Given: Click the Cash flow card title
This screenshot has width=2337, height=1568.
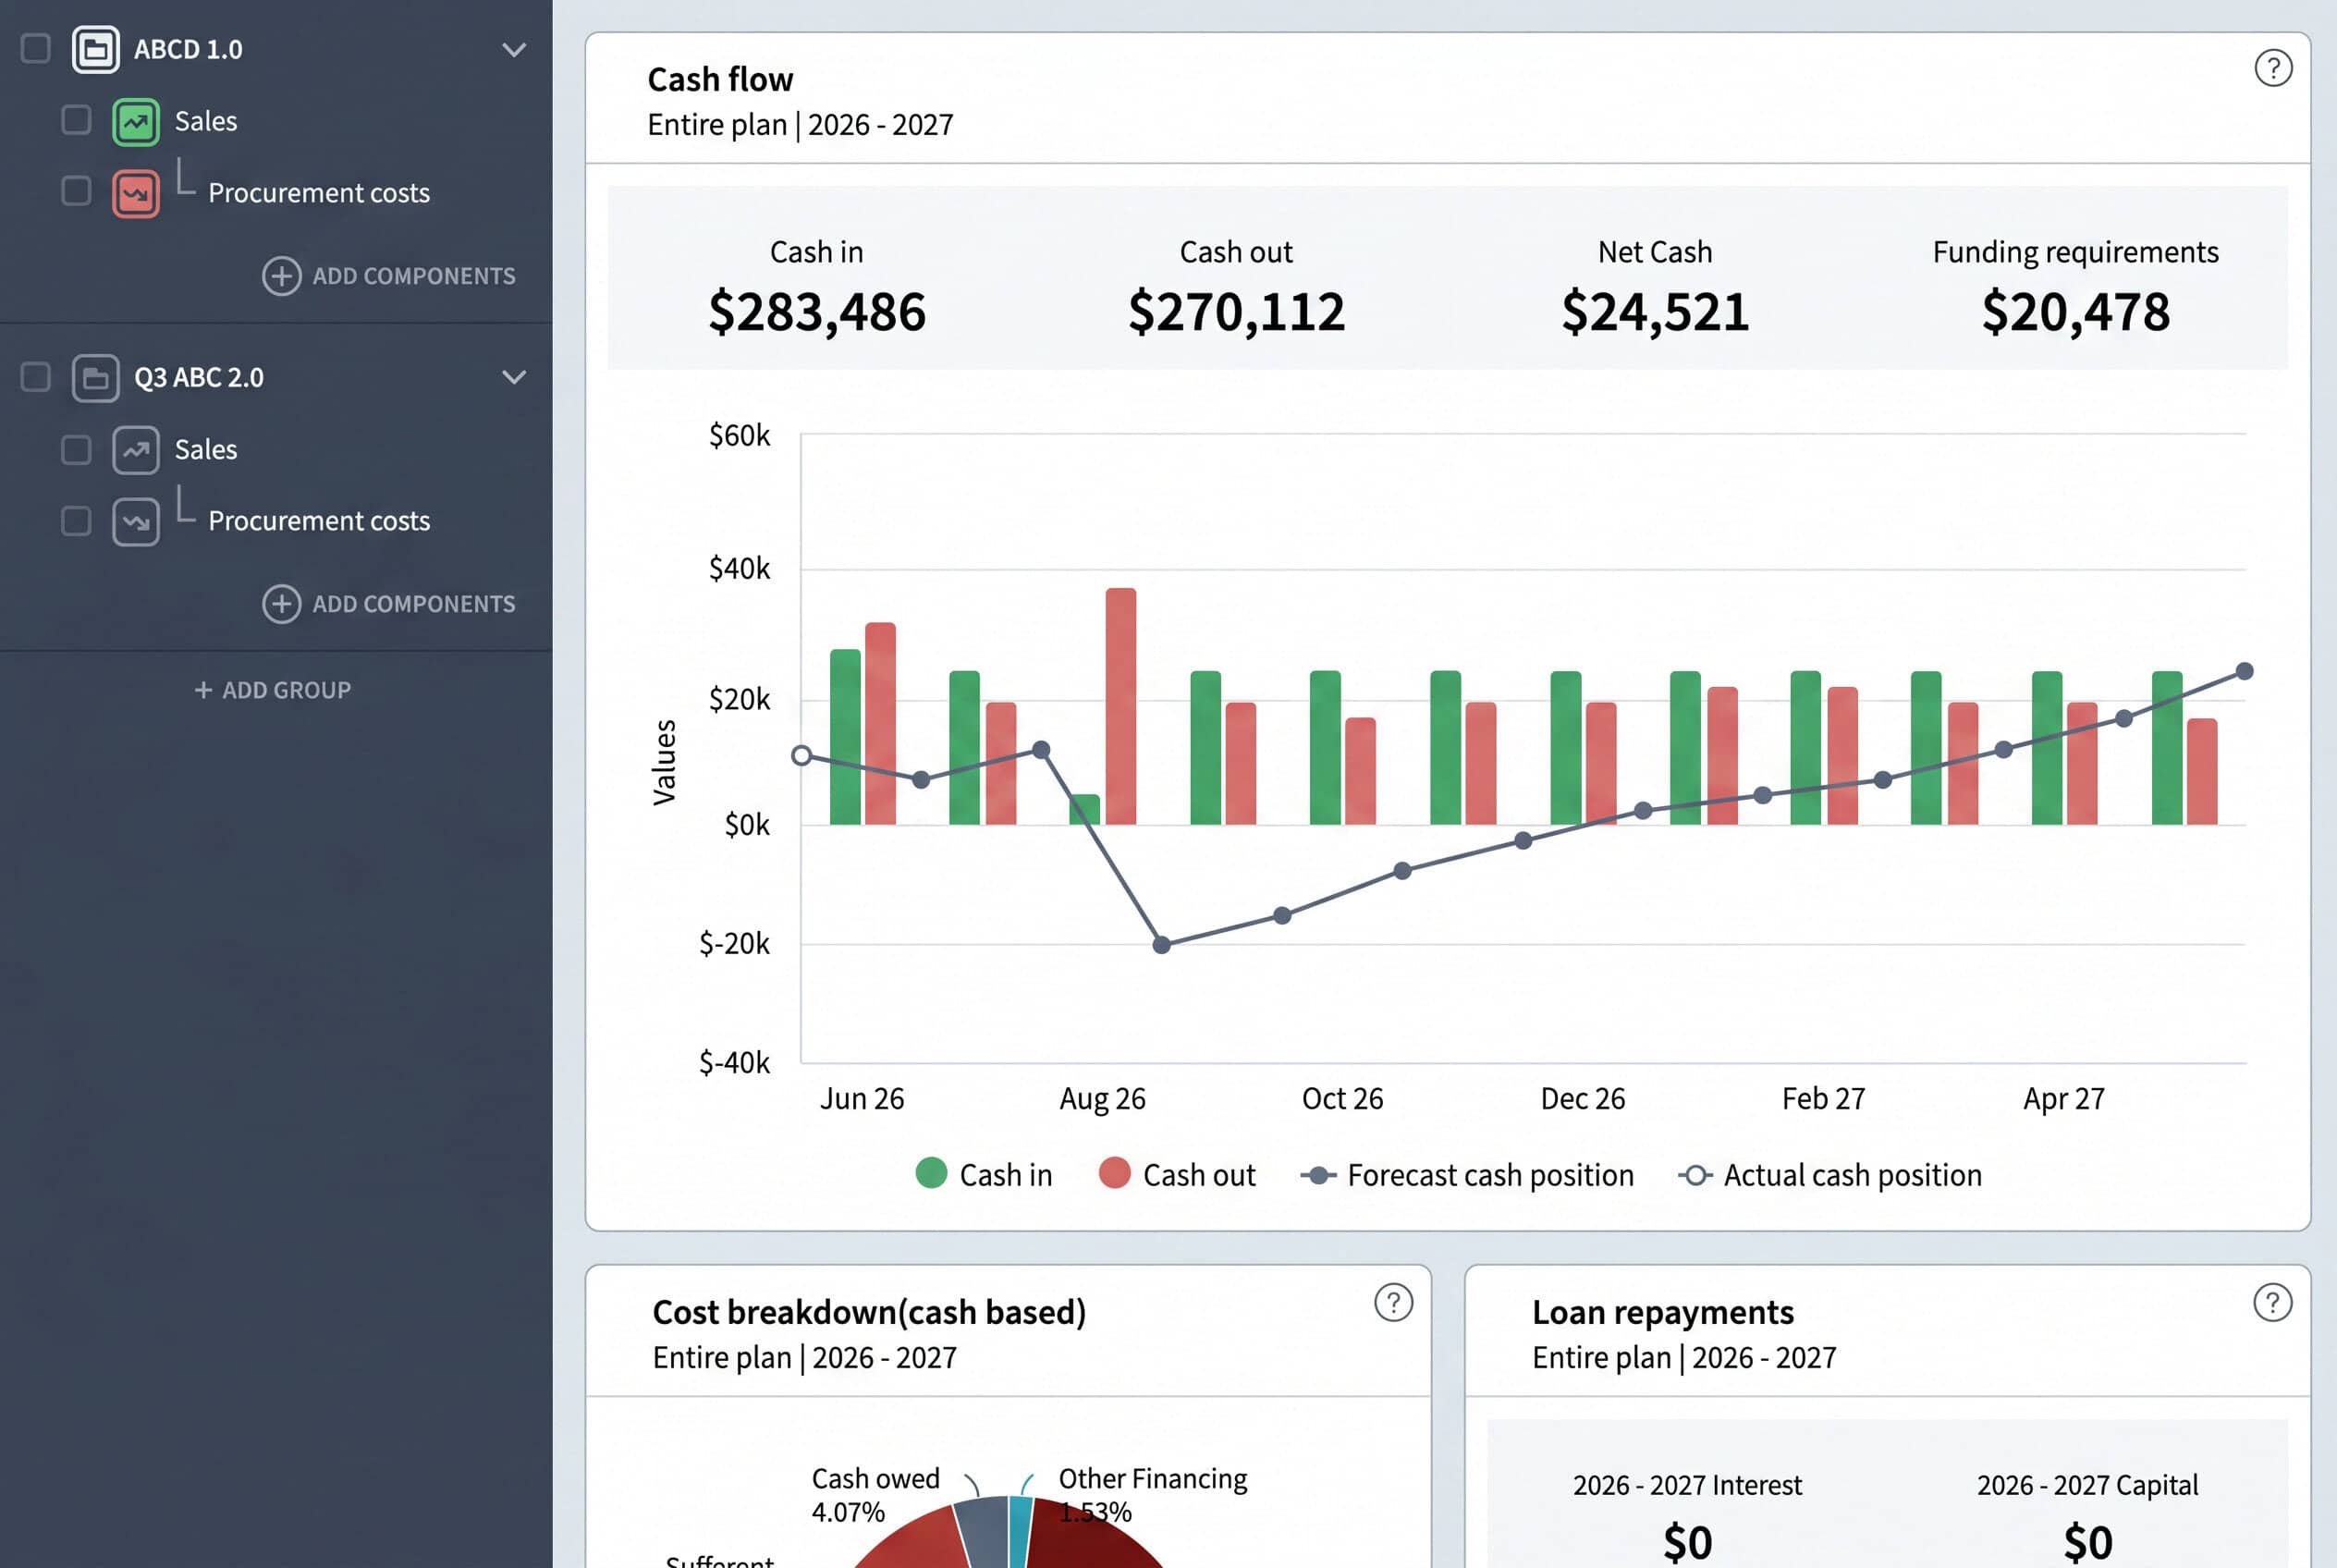Looking at the screenshot, I should 720,79.
